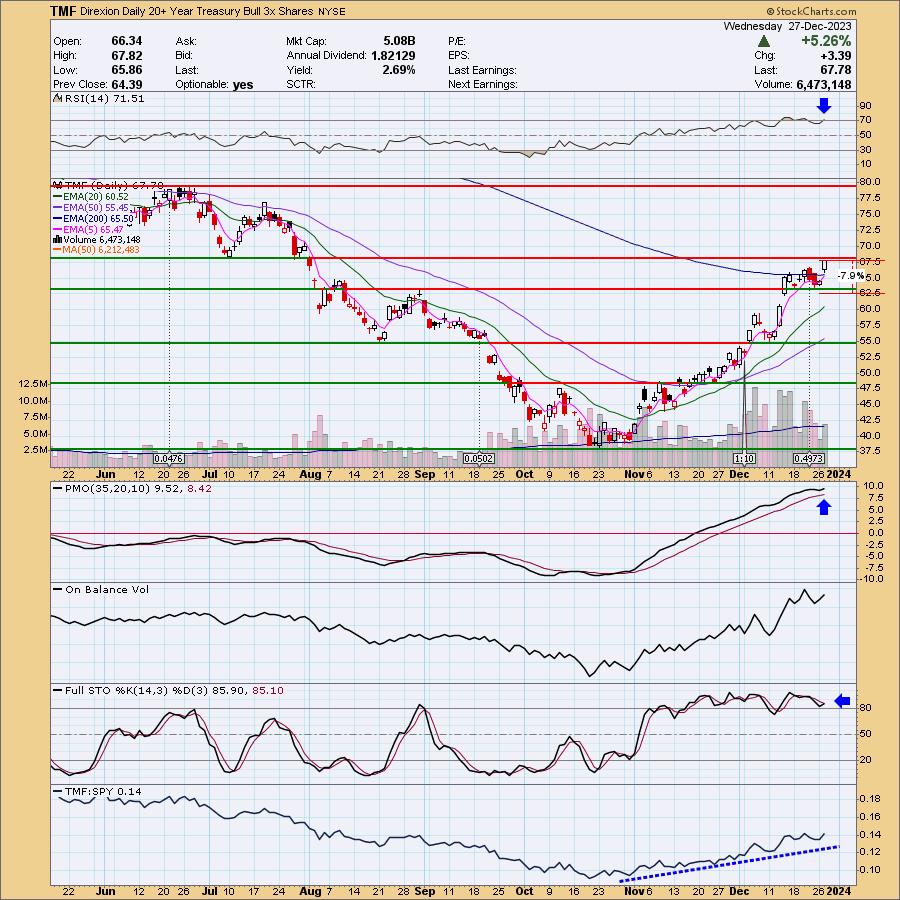The width and height of the screenshot is (900, 900).
Task: Click the header Volume value "6,473,148"
Action: (824, 84)
